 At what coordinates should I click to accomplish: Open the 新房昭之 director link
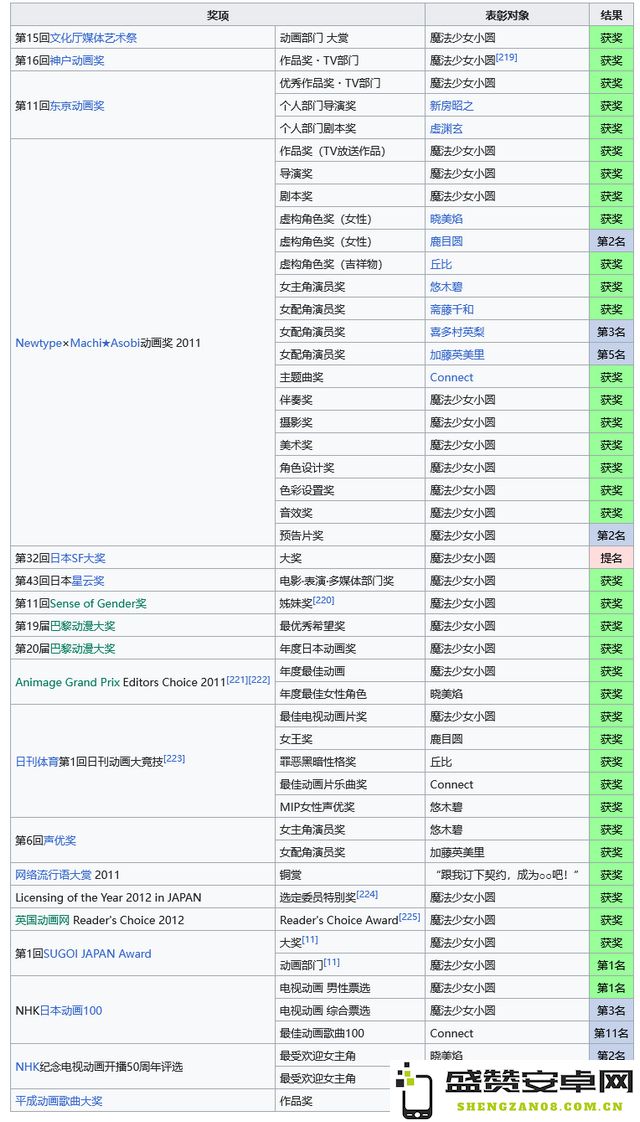[452, 106]
